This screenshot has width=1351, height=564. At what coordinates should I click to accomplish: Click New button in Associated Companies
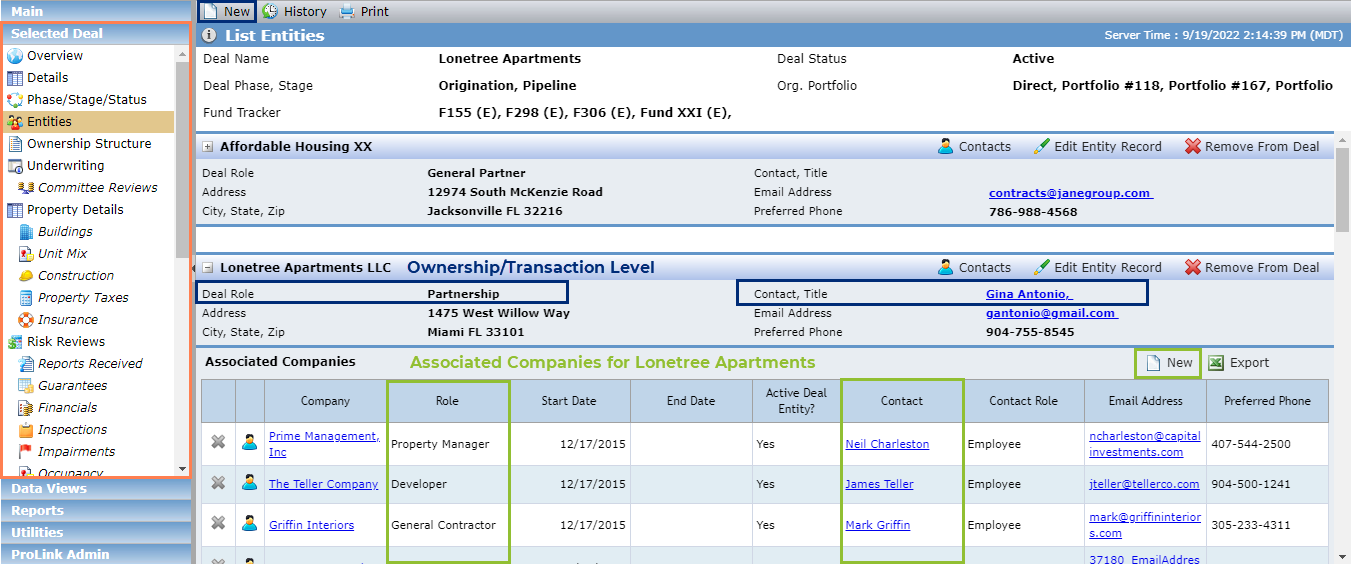tap(1168, 363)
